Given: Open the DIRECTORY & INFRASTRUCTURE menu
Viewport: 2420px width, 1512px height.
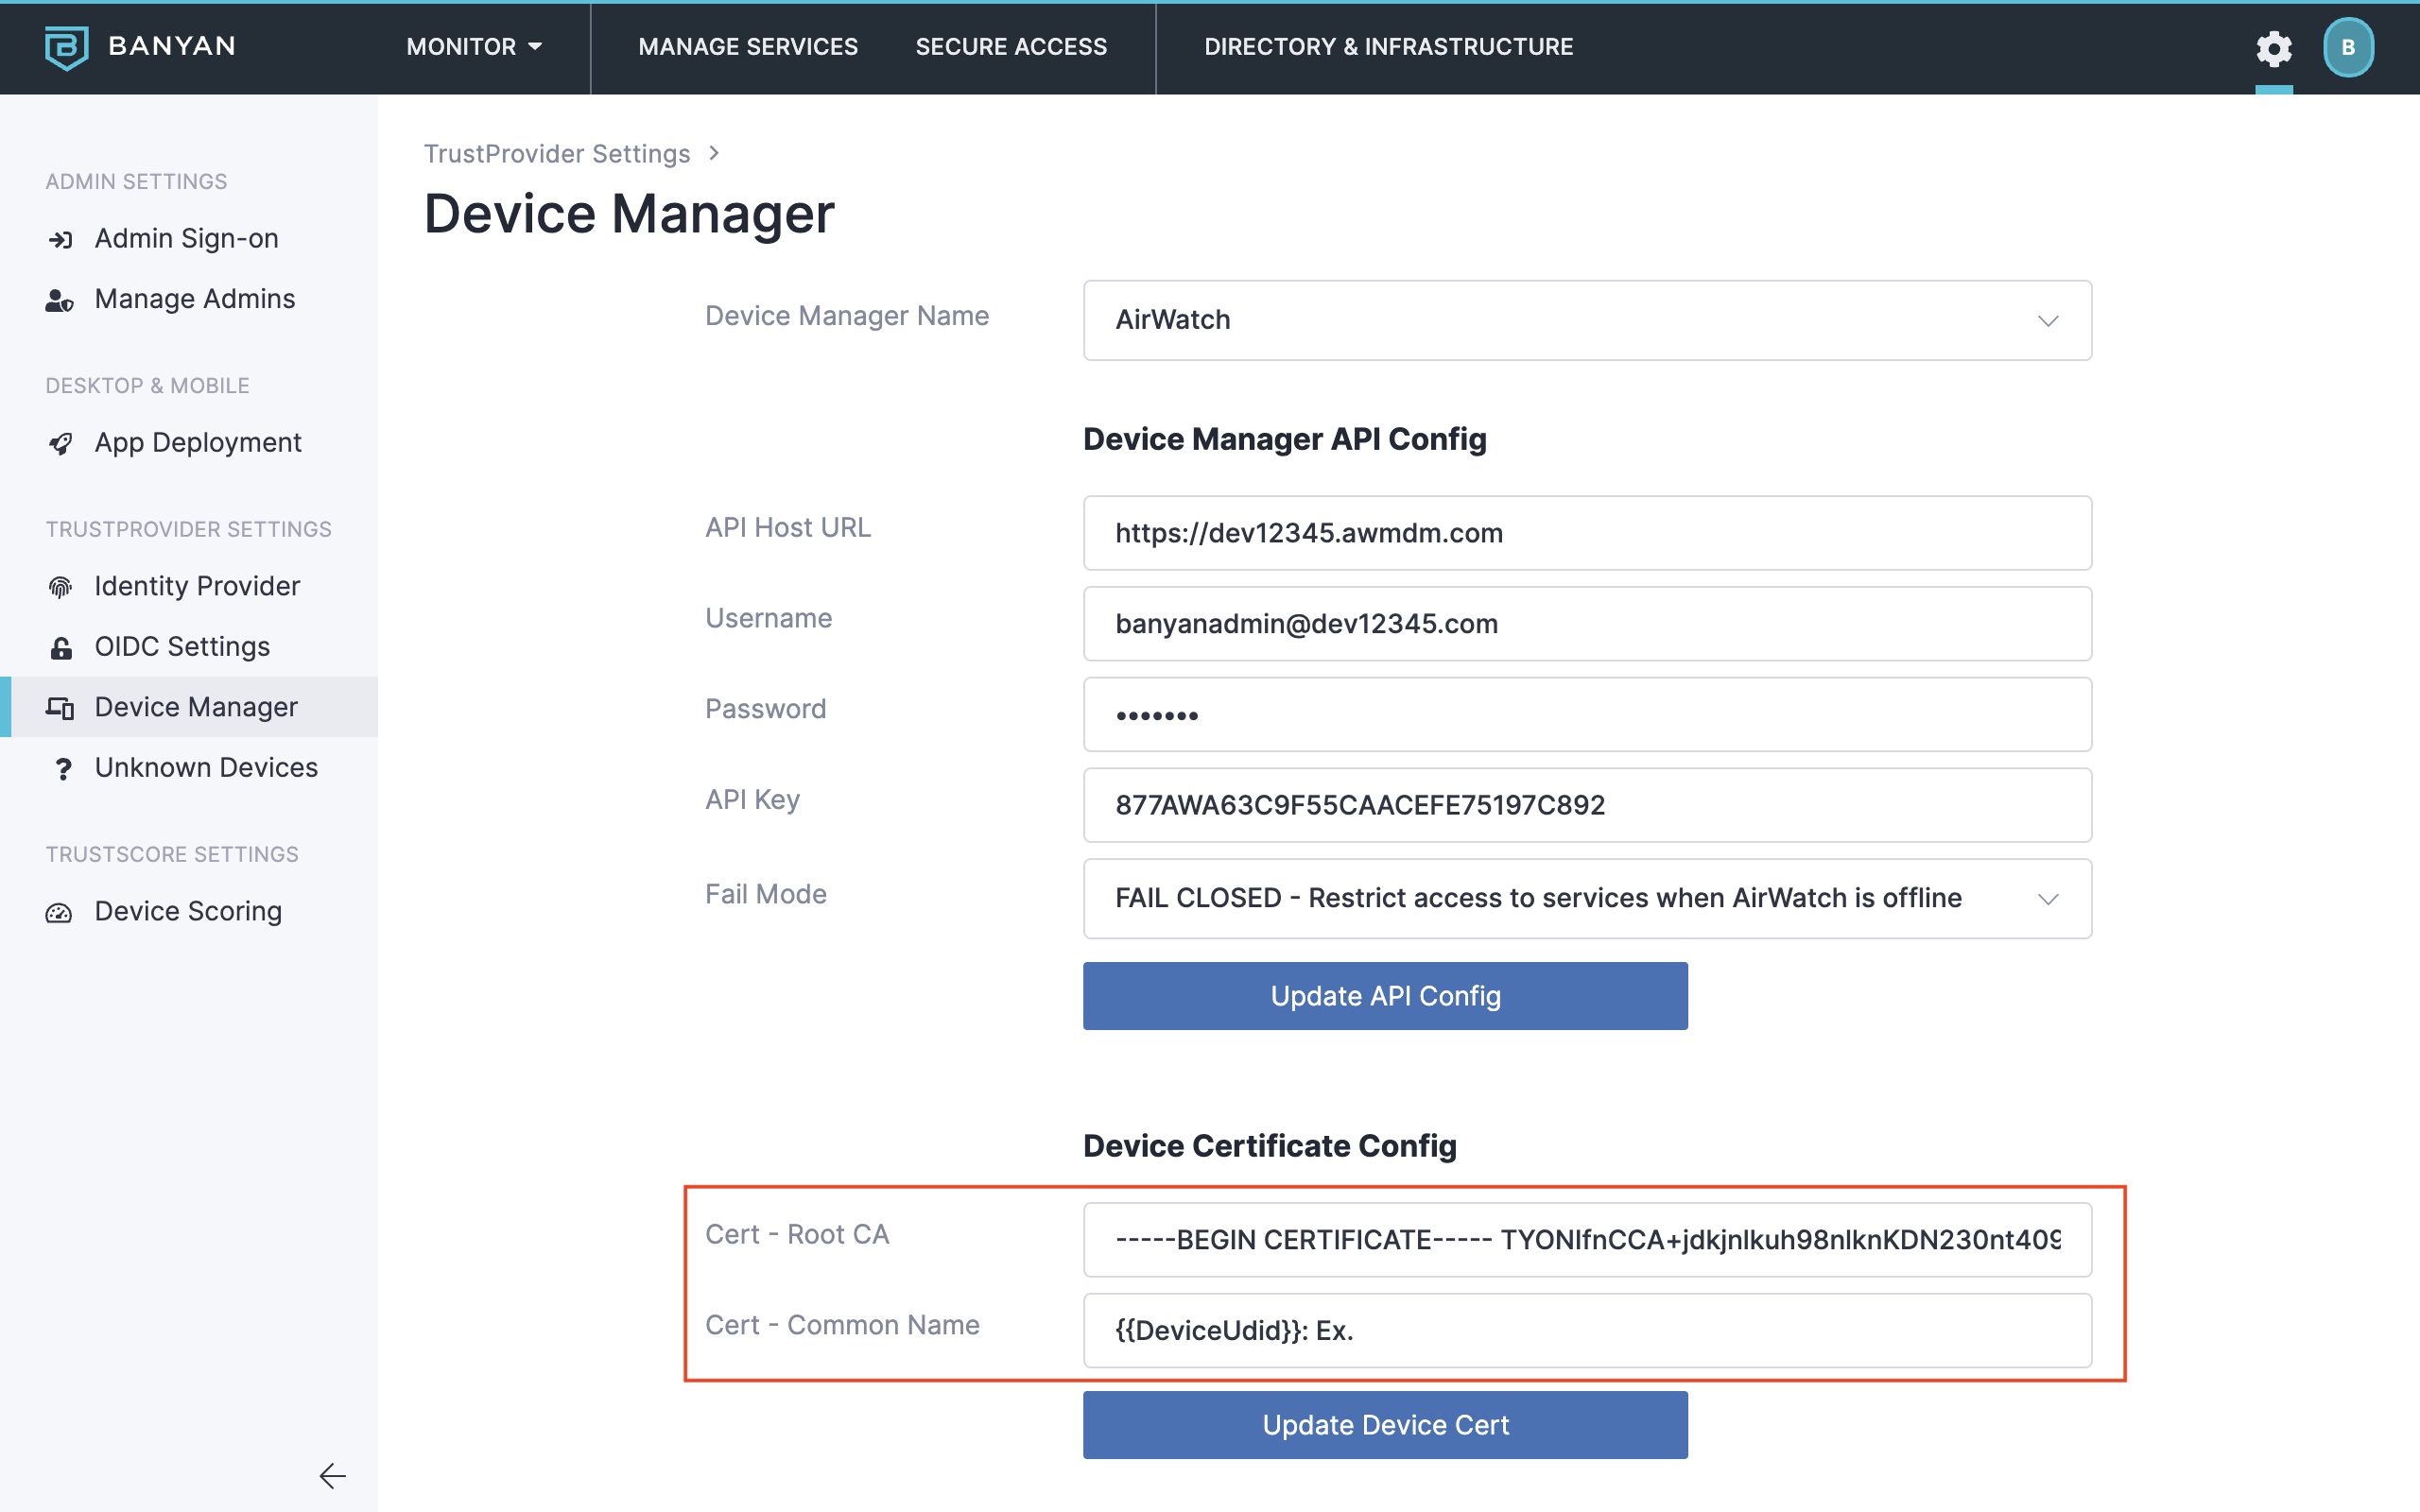Looking at the screenshot, I should tap(1388, 47).
